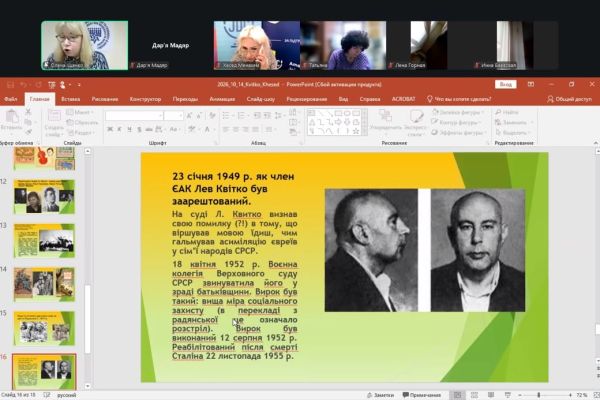Click the Найти find button
Image resolution: width=600 pixels, height=400 pixels.
coord(507,112)
